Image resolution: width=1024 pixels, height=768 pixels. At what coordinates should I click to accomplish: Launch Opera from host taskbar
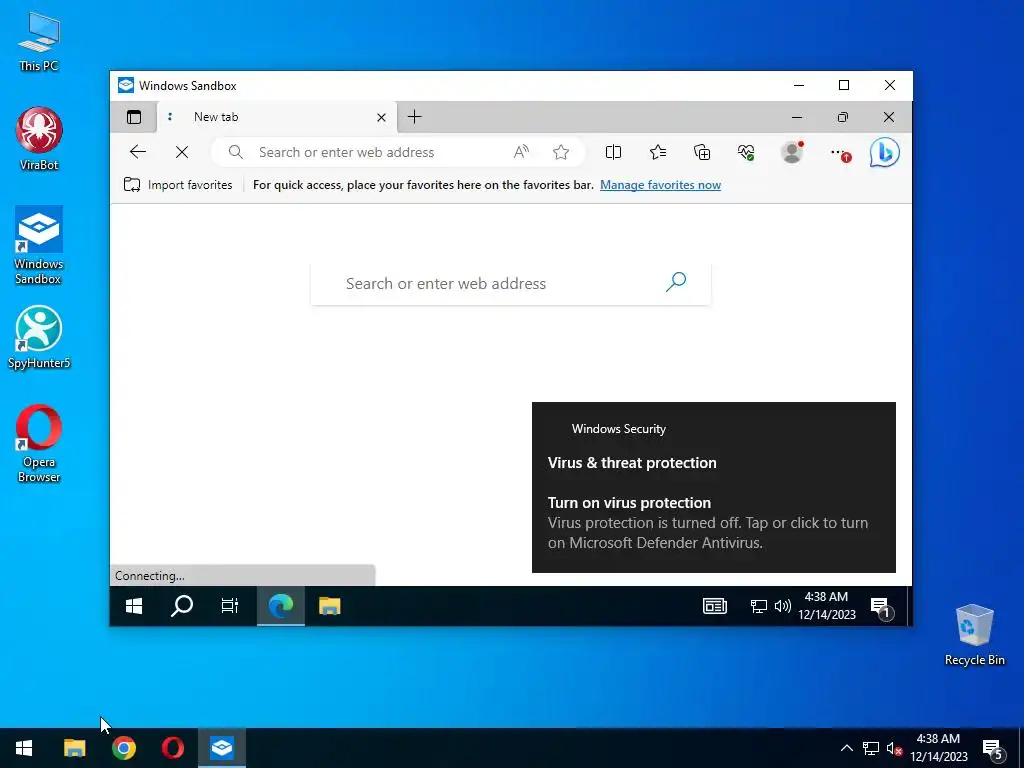(172, 748)
